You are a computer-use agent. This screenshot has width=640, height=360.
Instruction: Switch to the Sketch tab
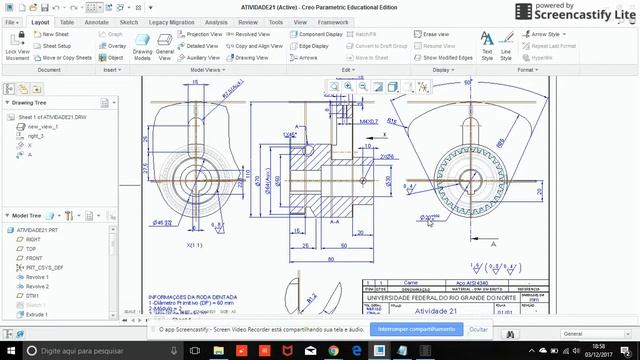click(129, 22)
